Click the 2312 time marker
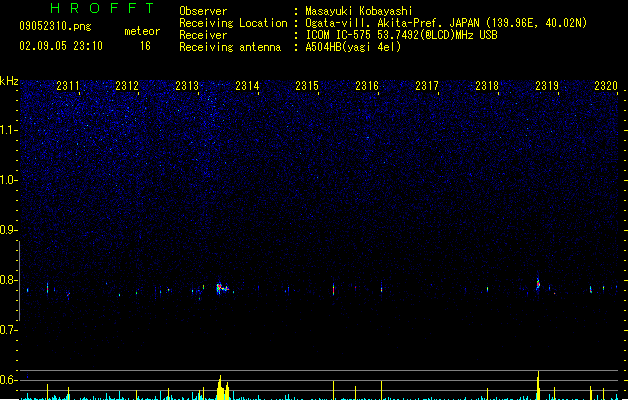This screenshot has height=400, width=629. point(127,86)
